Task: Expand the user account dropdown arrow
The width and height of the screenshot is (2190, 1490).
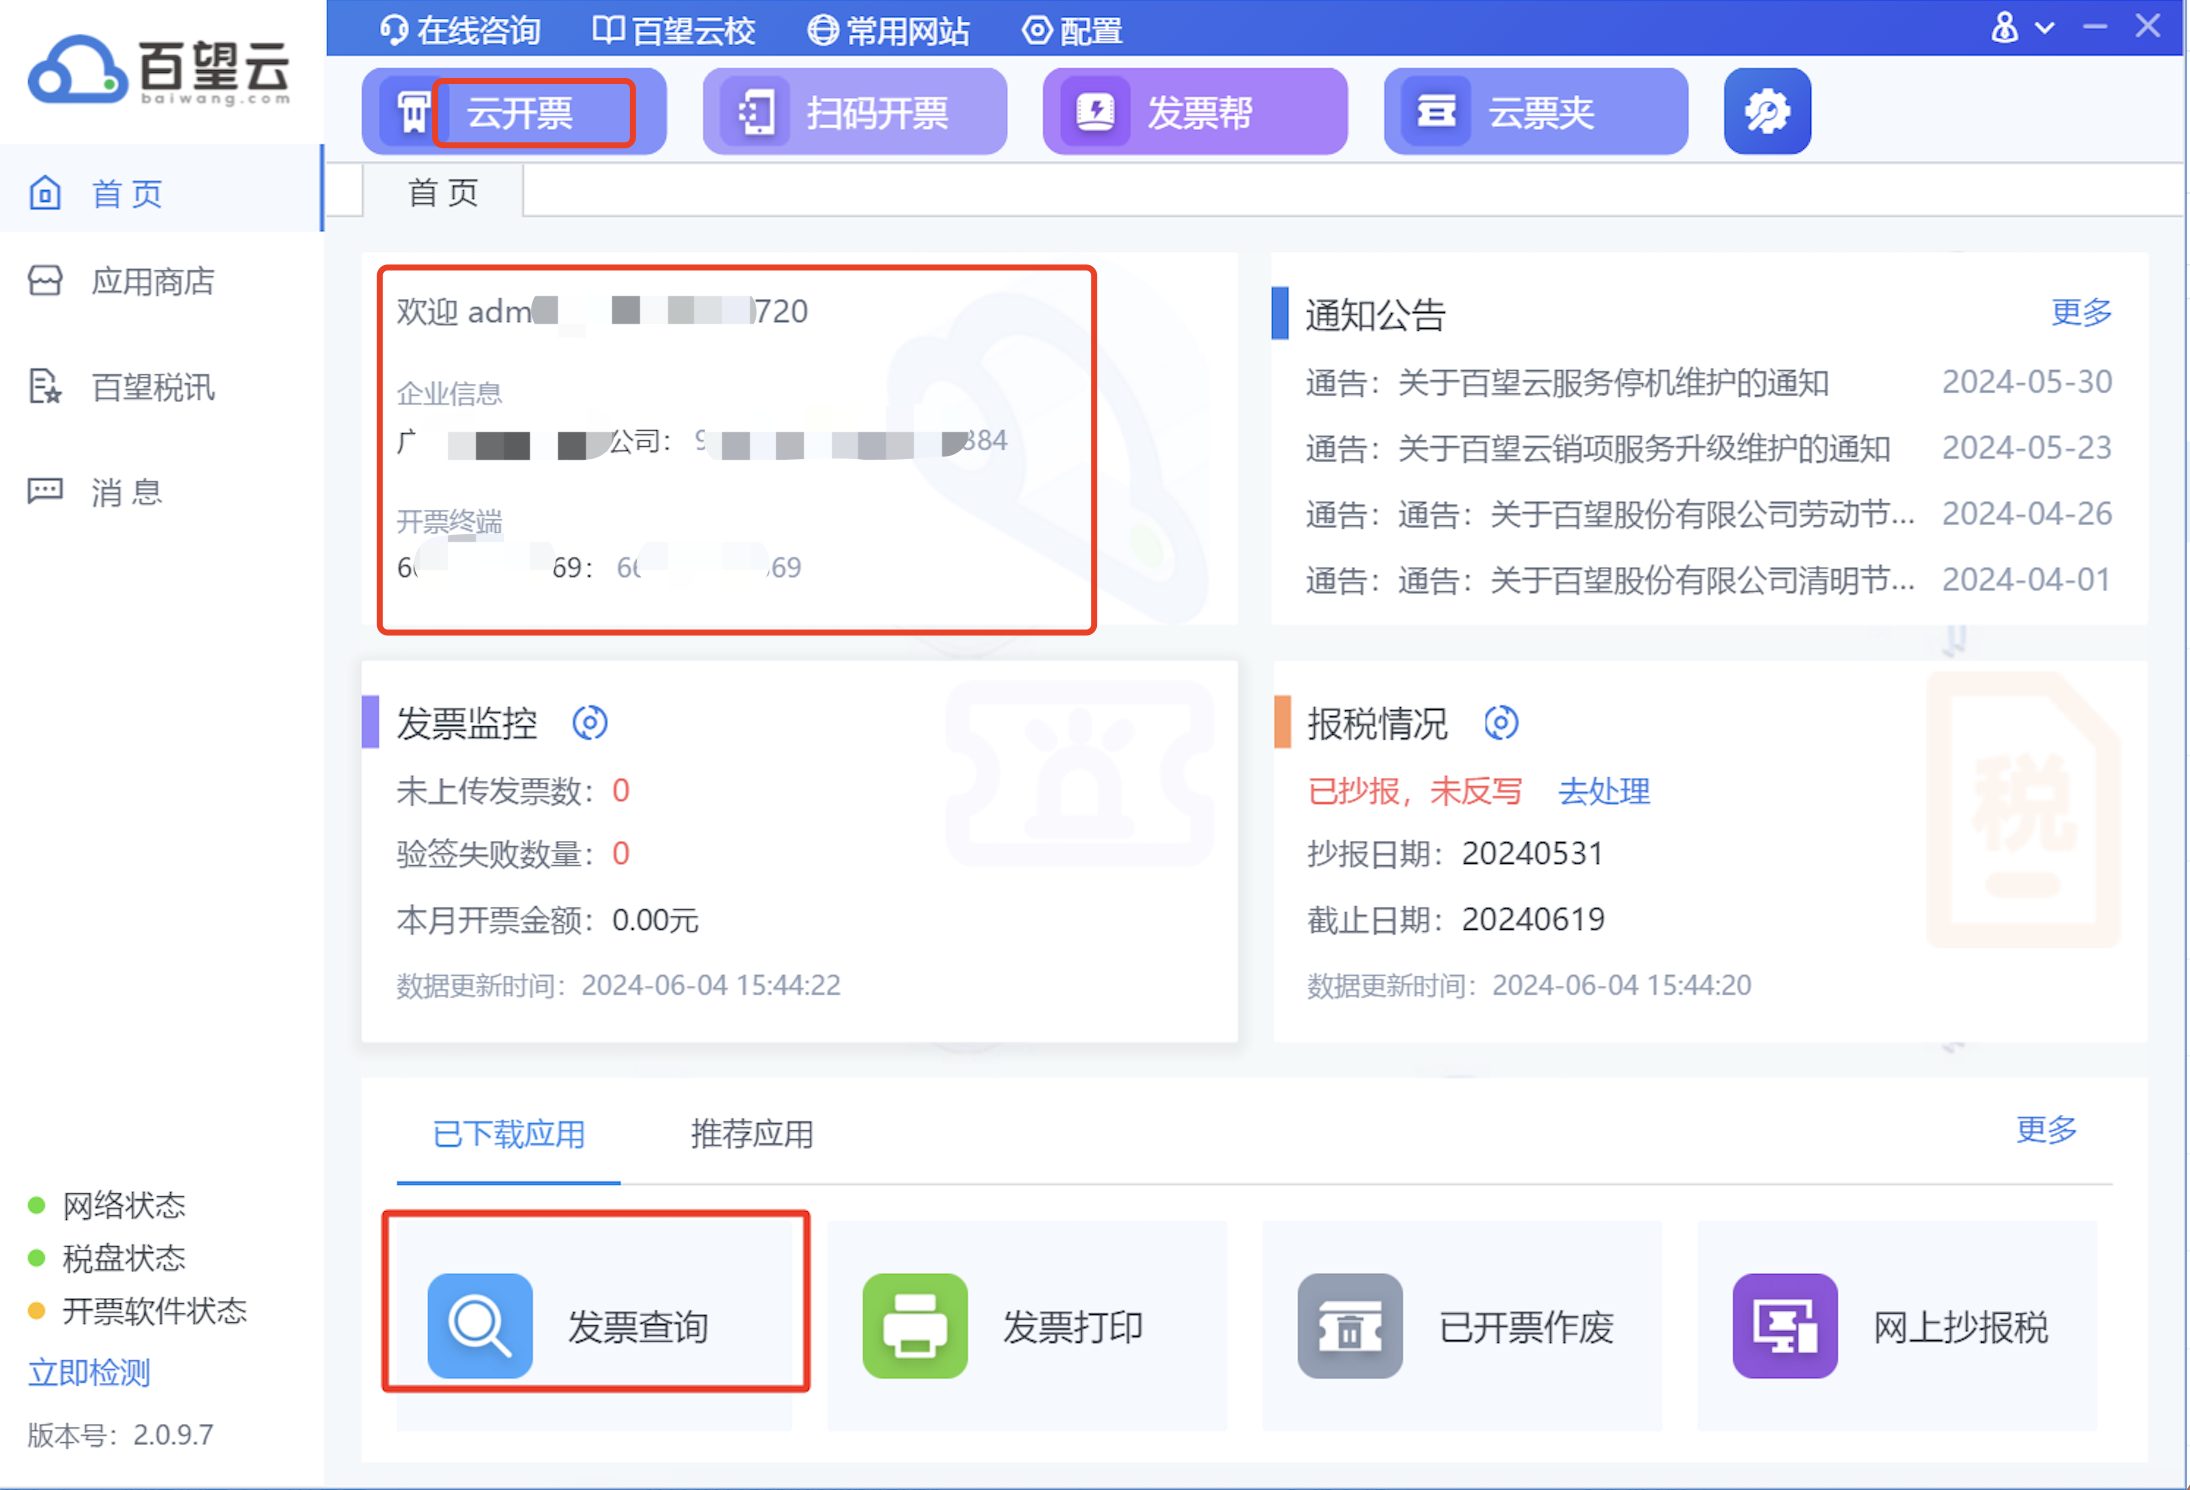Action: (2045, 29)
